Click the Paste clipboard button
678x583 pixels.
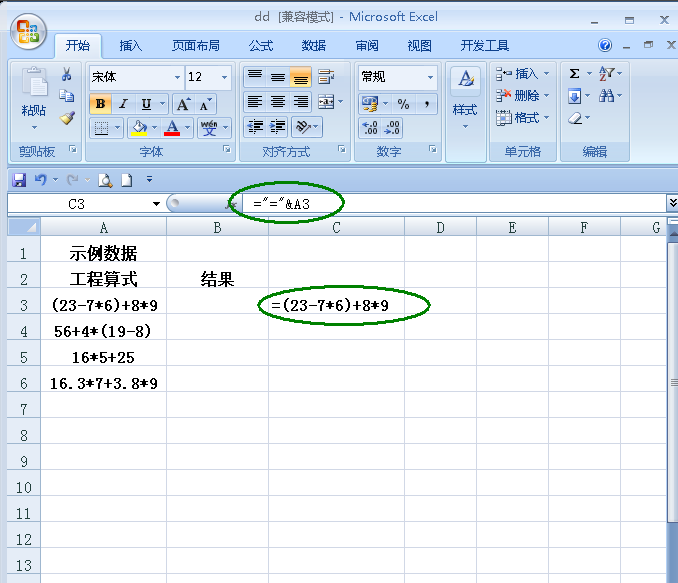point(34,100)
